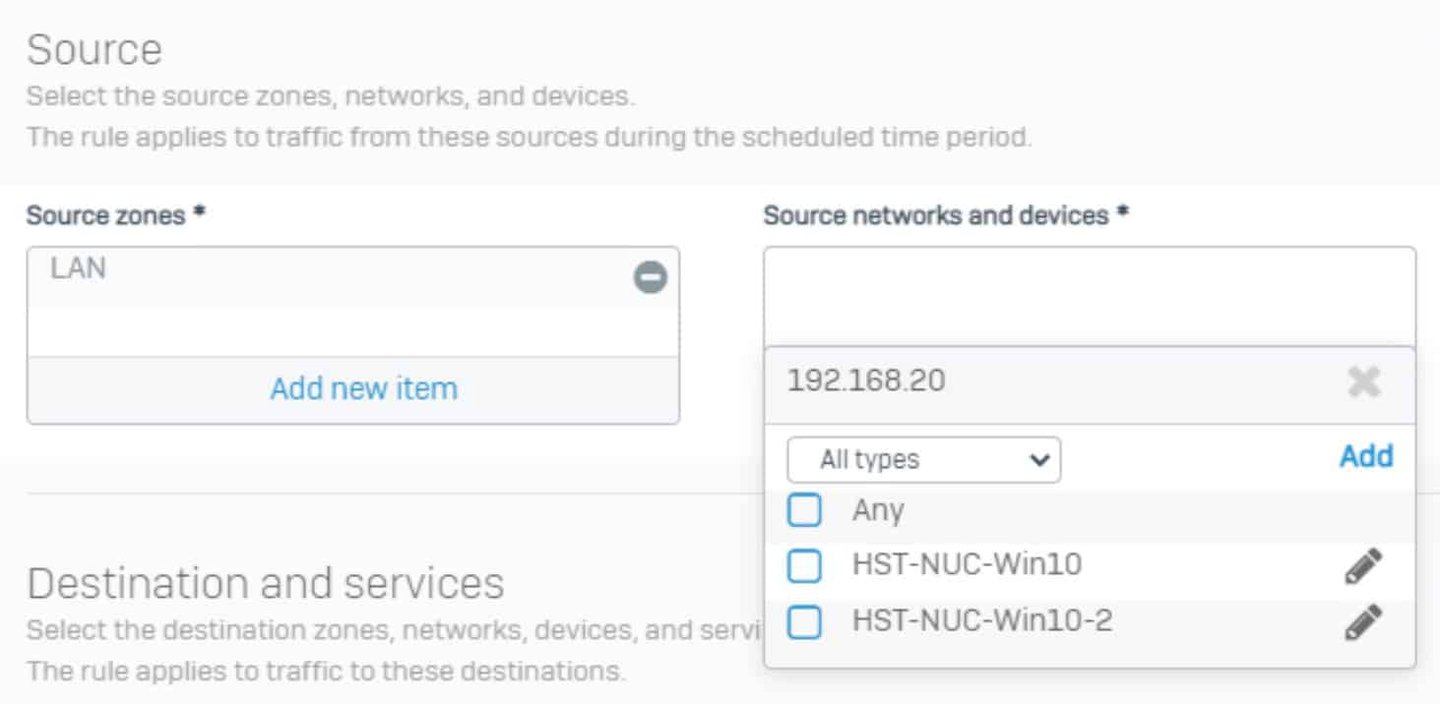
Task: Select the HST-NUC-Win10-2 checkbox
Action: (804, 623)
